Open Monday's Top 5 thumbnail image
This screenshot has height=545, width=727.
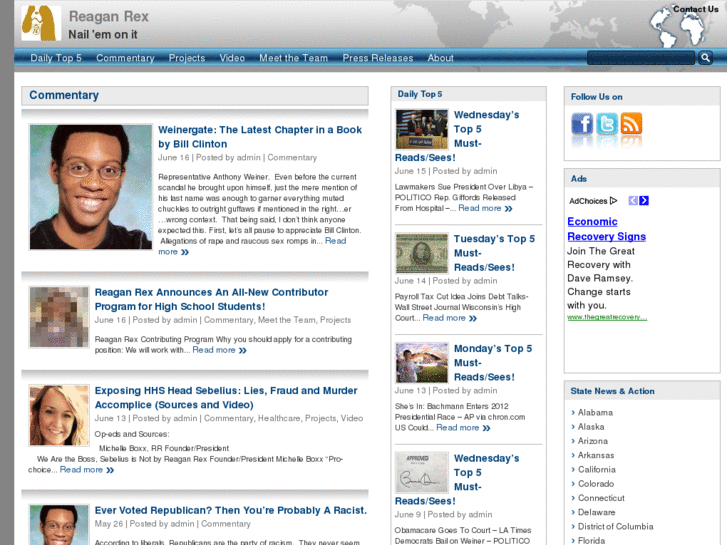[x=421, y=363]
